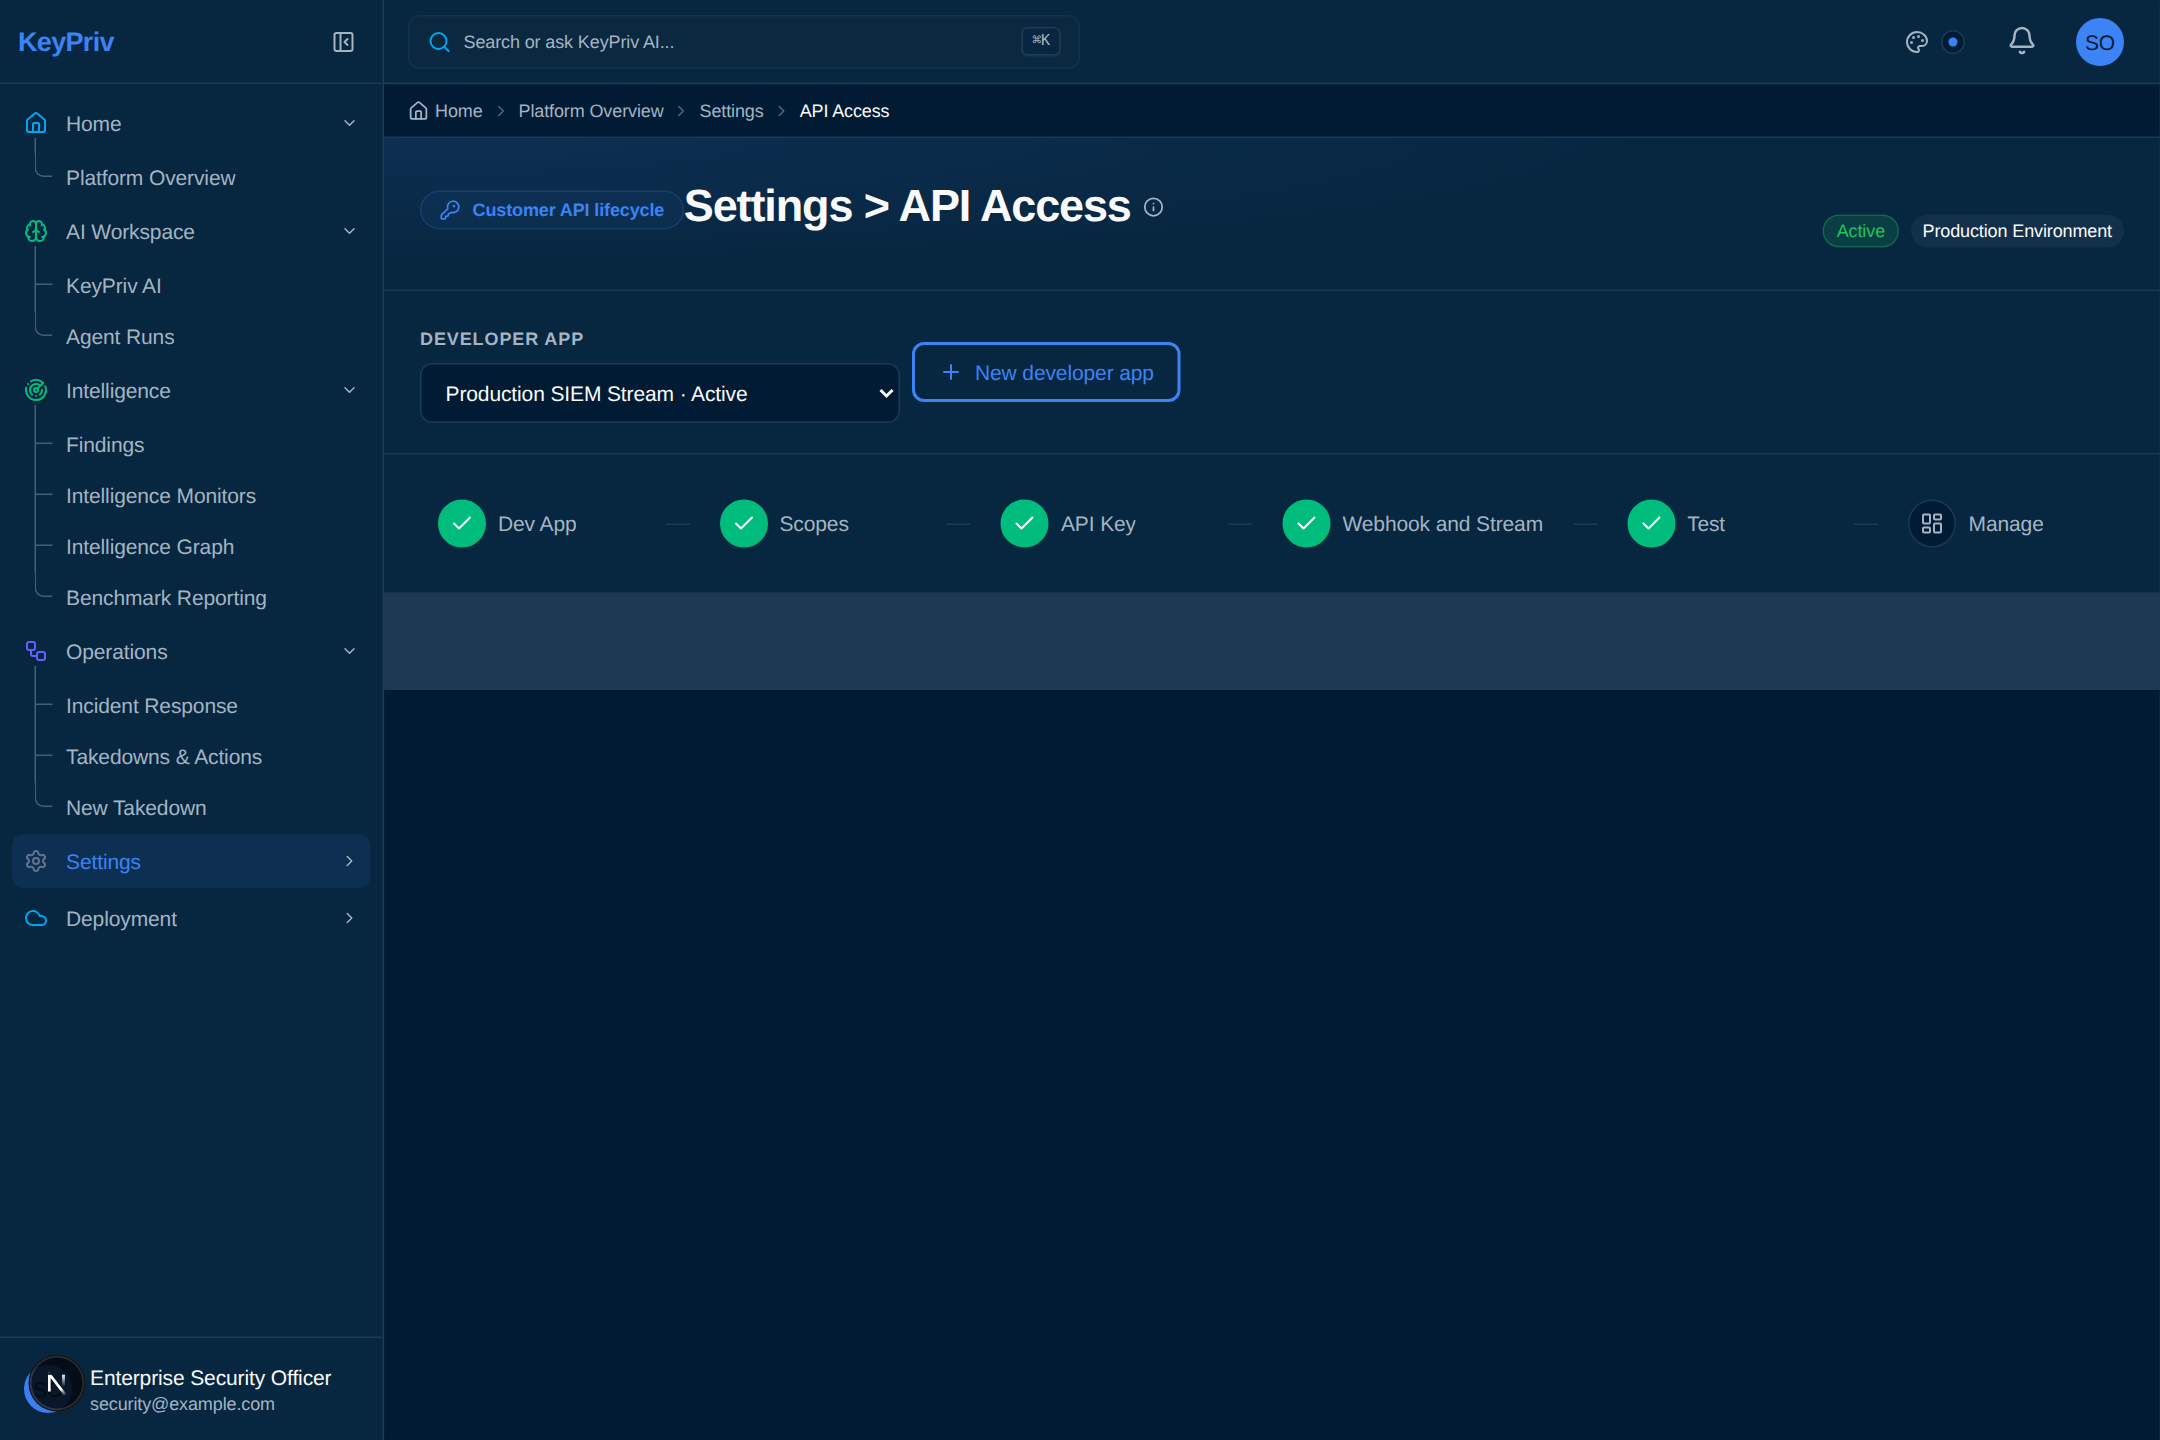The height and width of the screenshot is (1440, 2160).
Task: Click the New developer app button
Action: 1046,372
